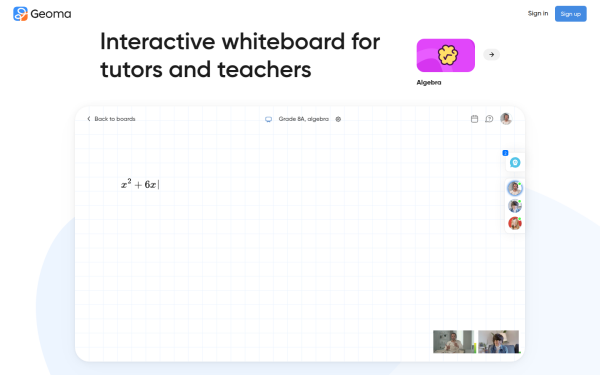The width and height of the screenshot is (600, 375).
Task: Open the chat panel with notification badge
Action: pos(515,162)
